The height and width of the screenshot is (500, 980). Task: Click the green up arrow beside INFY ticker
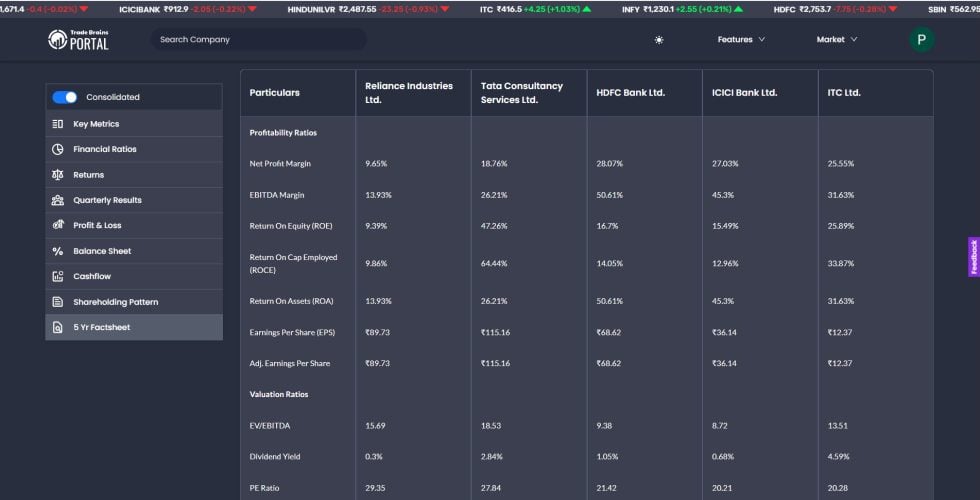739,9
